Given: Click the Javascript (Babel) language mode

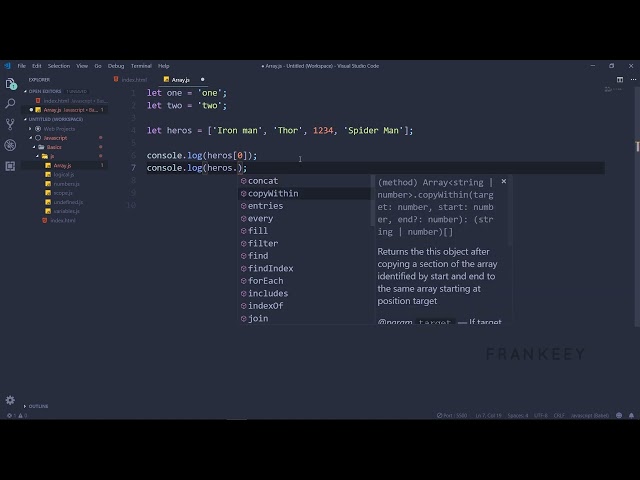Looking at the screenshot, I should [589, 416].
